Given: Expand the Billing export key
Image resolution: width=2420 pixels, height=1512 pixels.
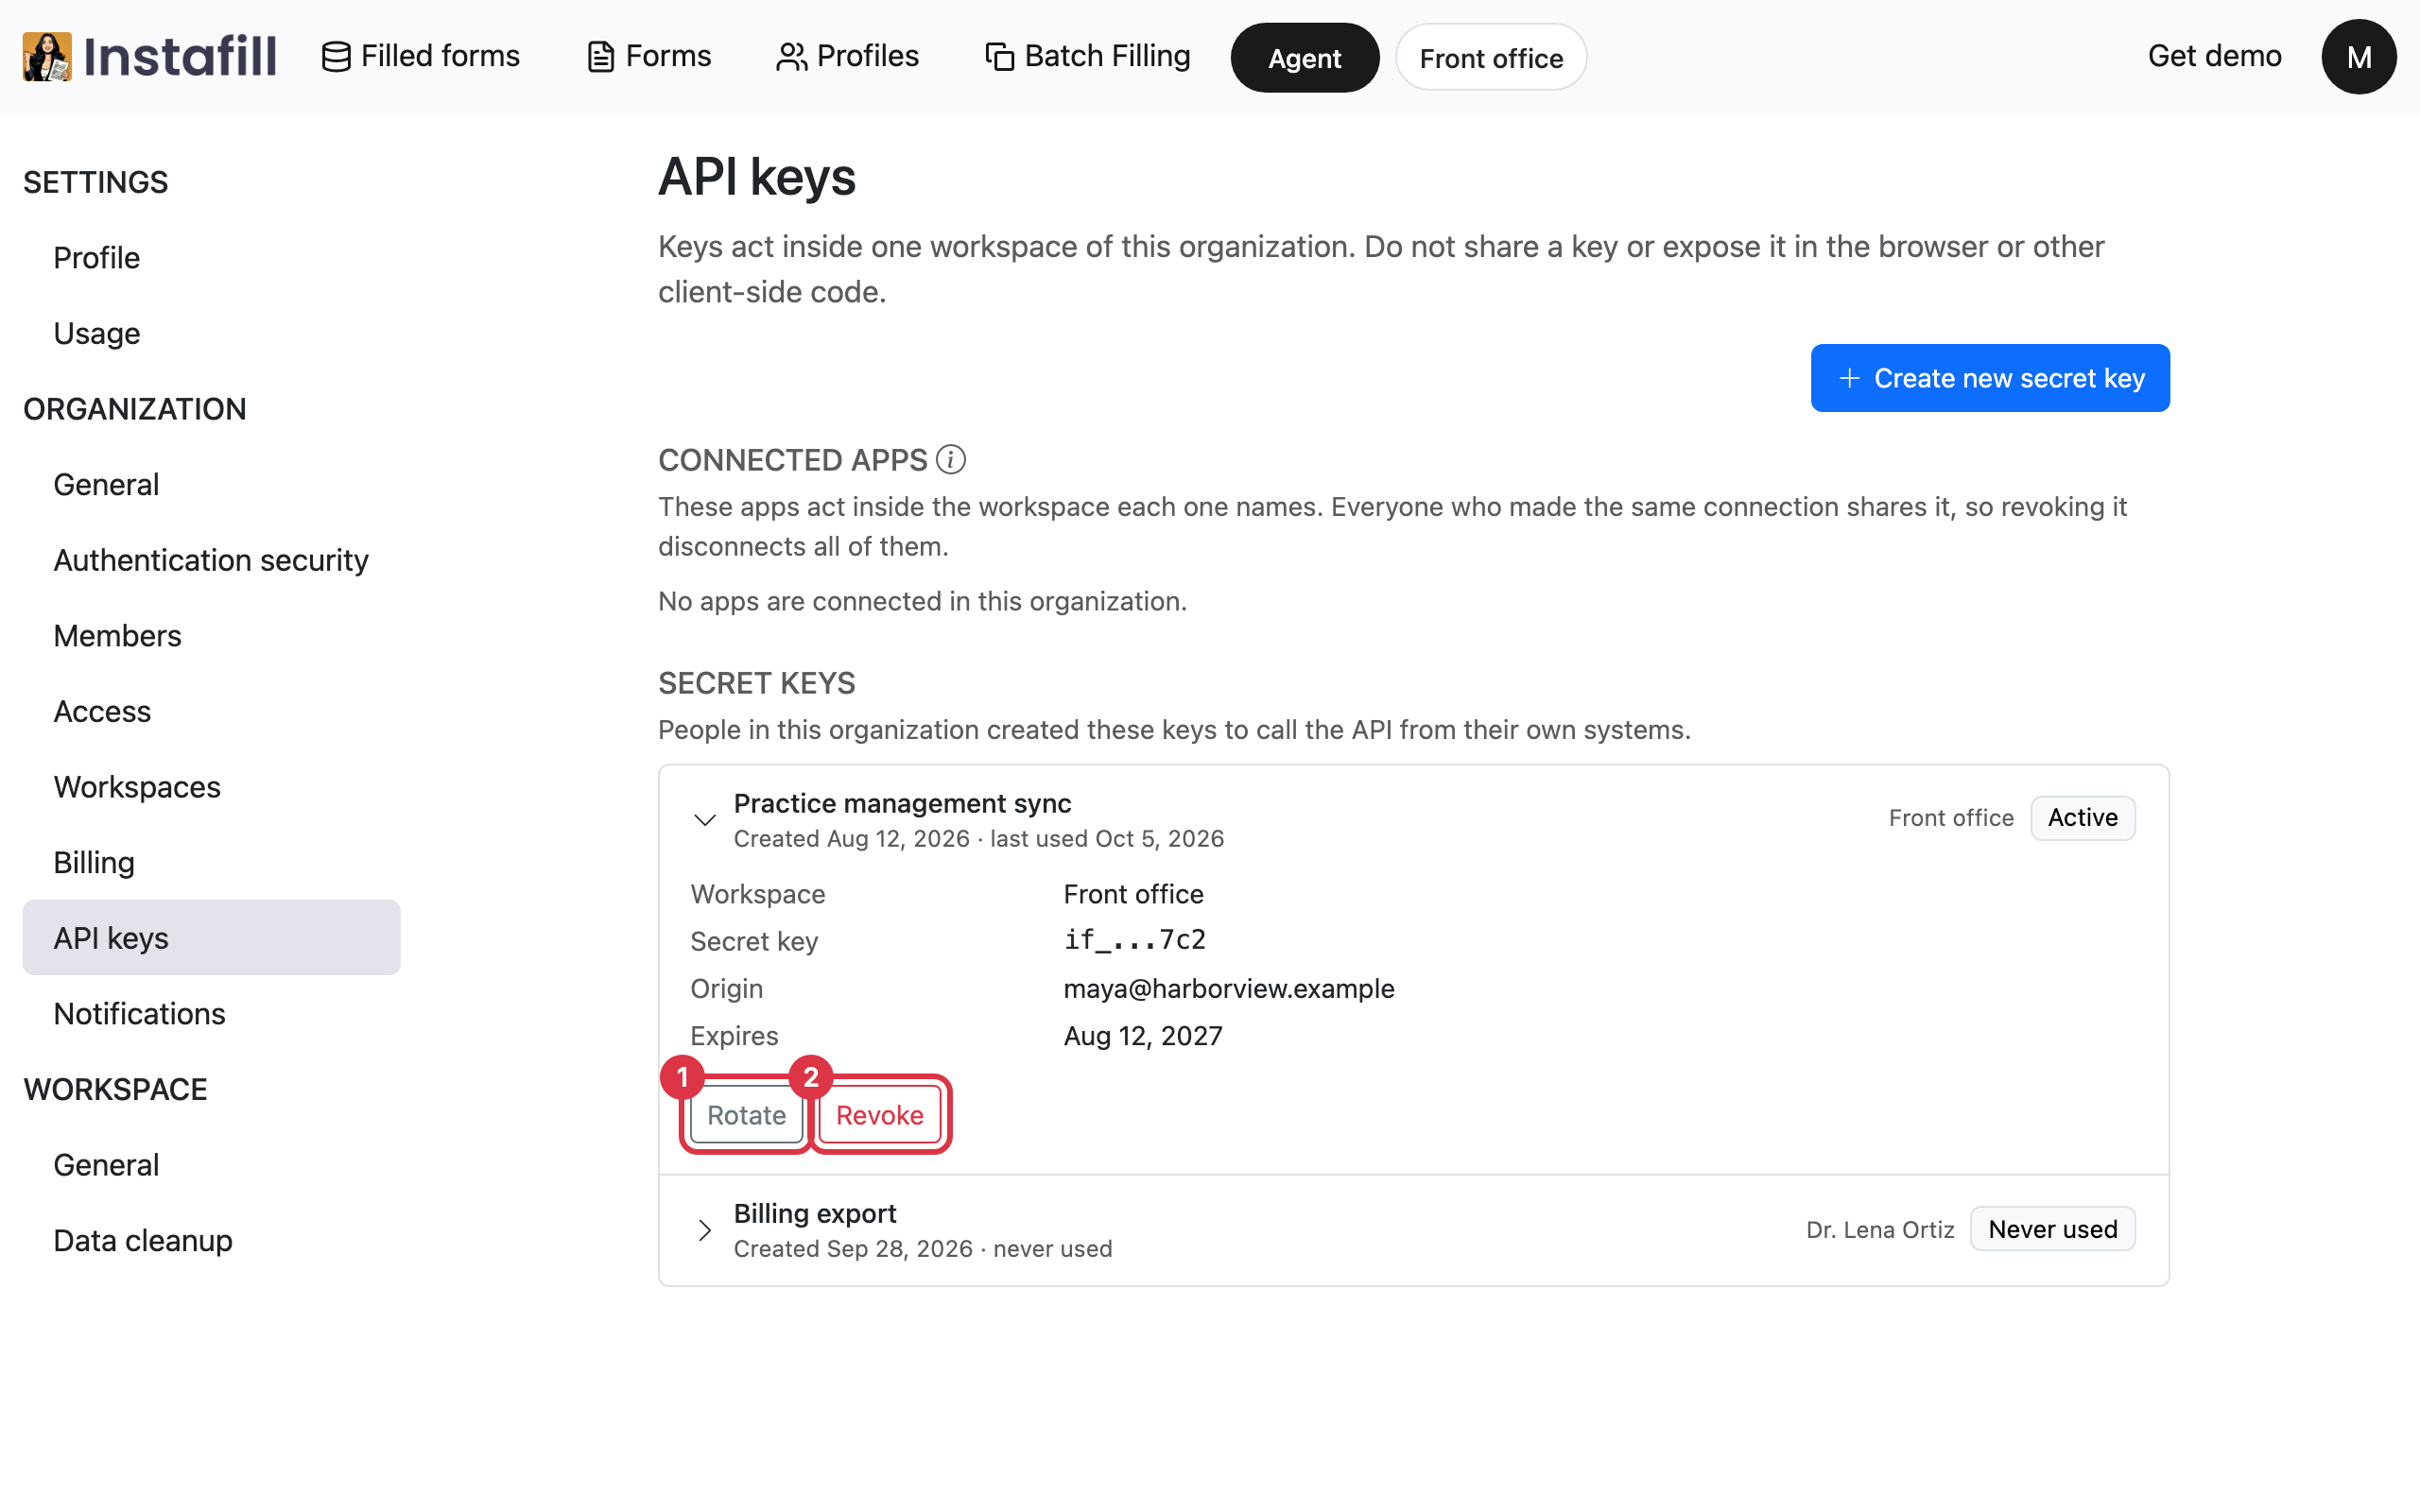Looking at the screenshot, I should tap(705, 1230).
